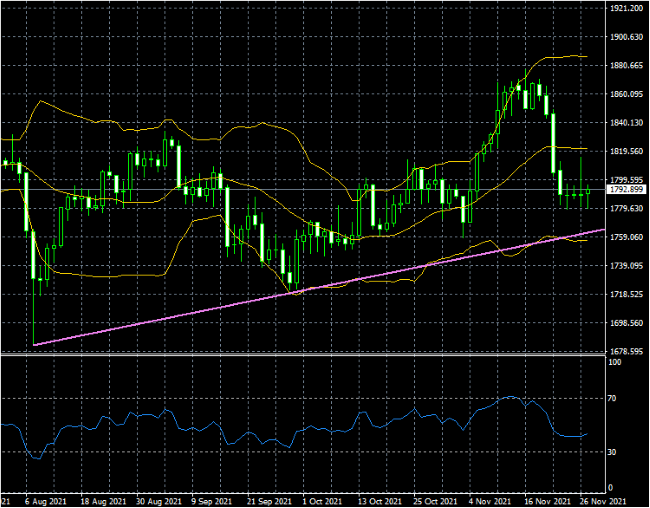Select the 1759.060 price axis label
Viewport: 650px width, 508px height.
(x=626, y=237)
